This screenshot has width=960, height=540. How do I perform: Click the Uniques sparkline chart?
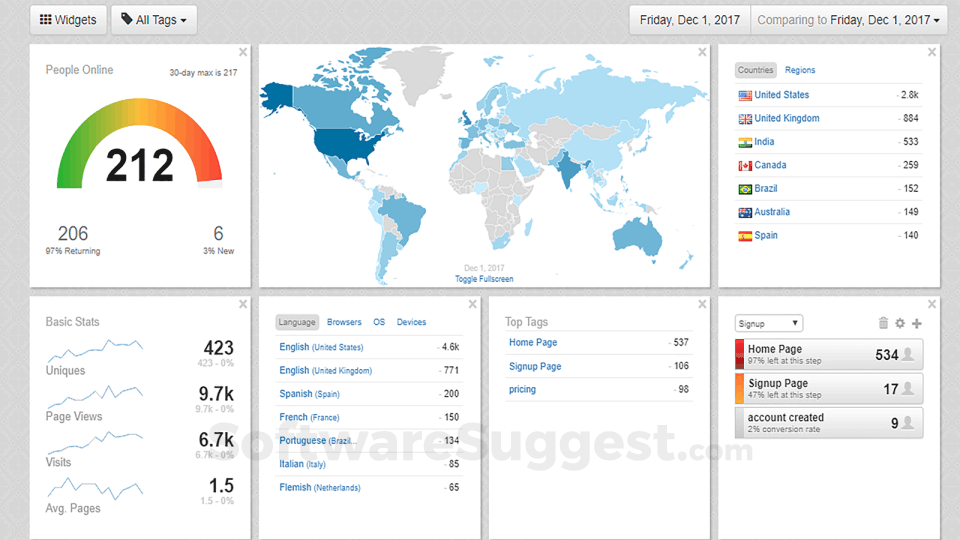pyautogui.click(x=95, y=350)
